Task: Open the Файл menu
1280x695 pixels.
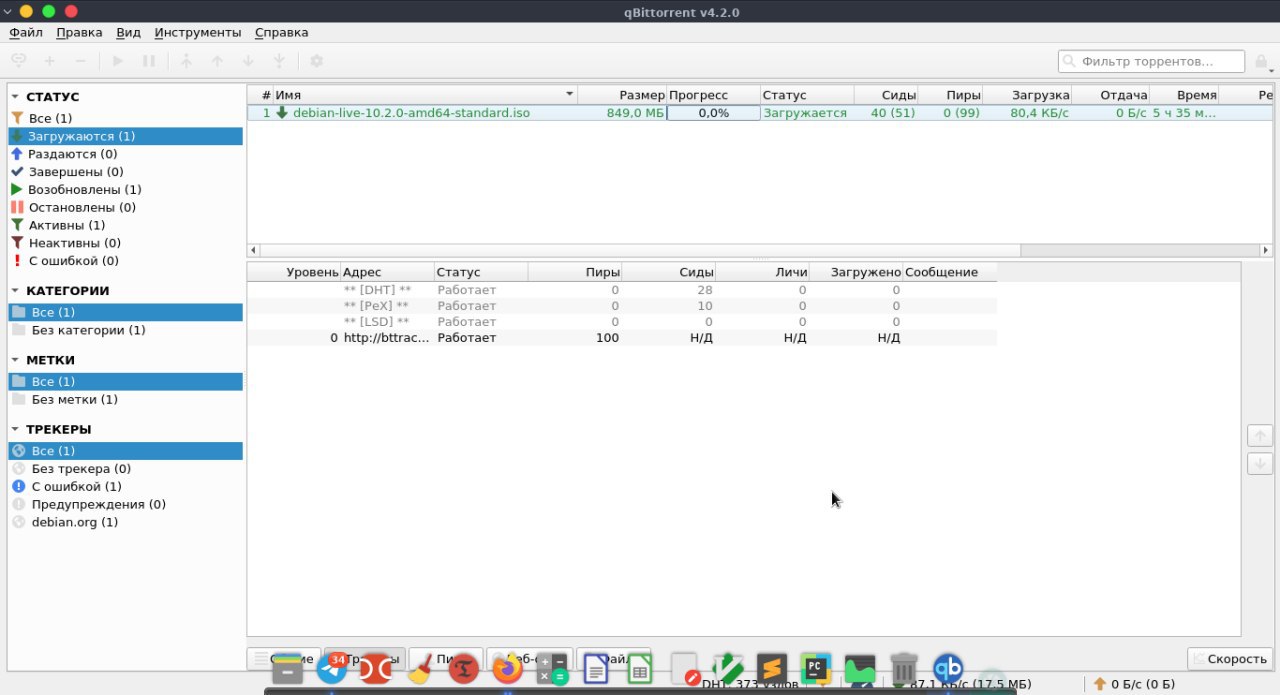Action: pyautogui.click(x=26, y=32)
